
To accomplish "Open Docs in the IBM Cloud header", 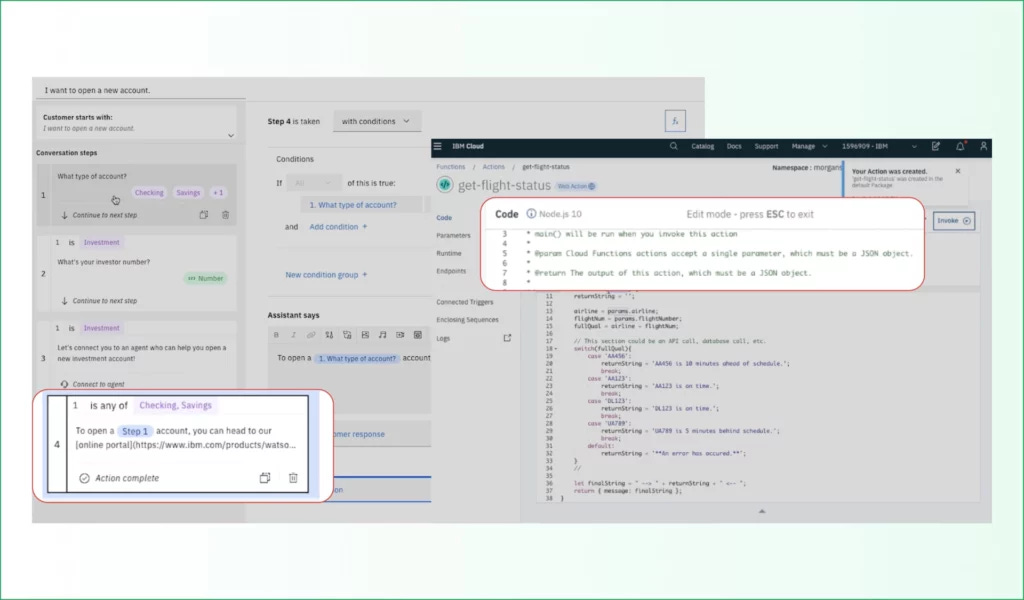I will tap(734, 146).
